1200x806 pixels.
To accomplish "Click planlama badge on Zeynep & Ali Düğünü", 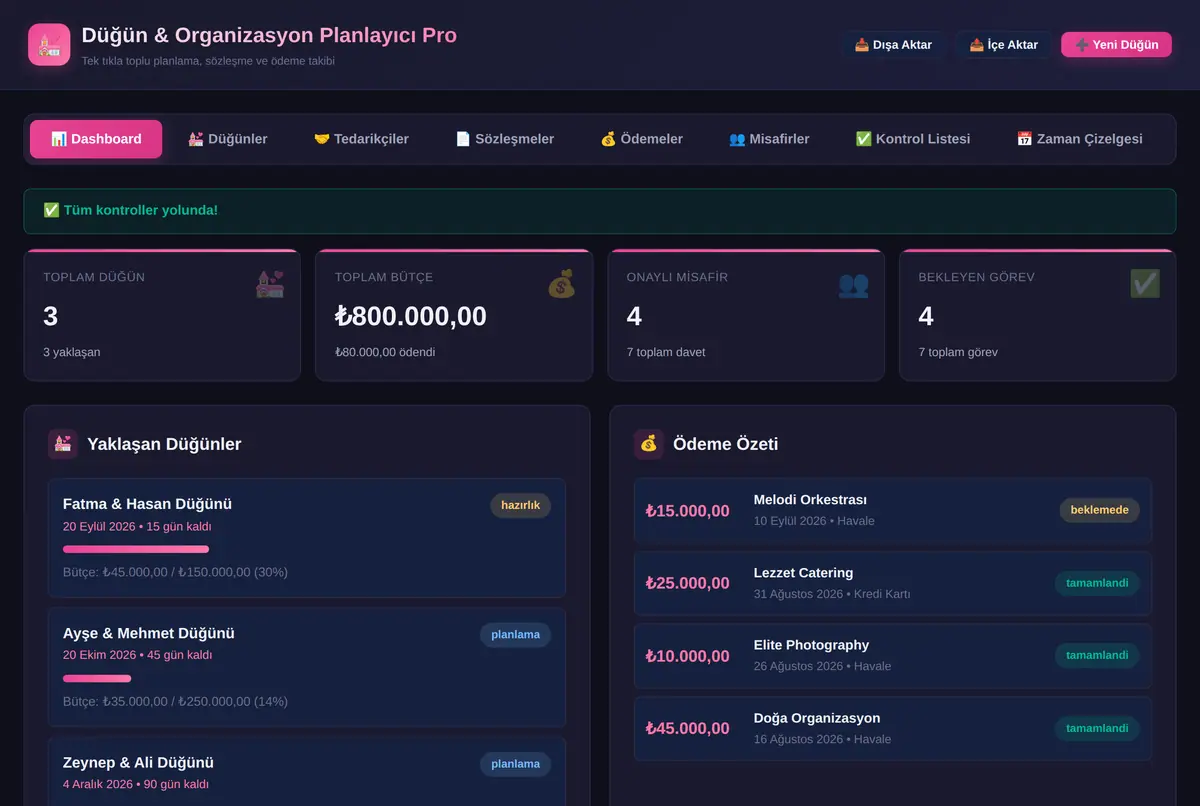I will 516,764.
